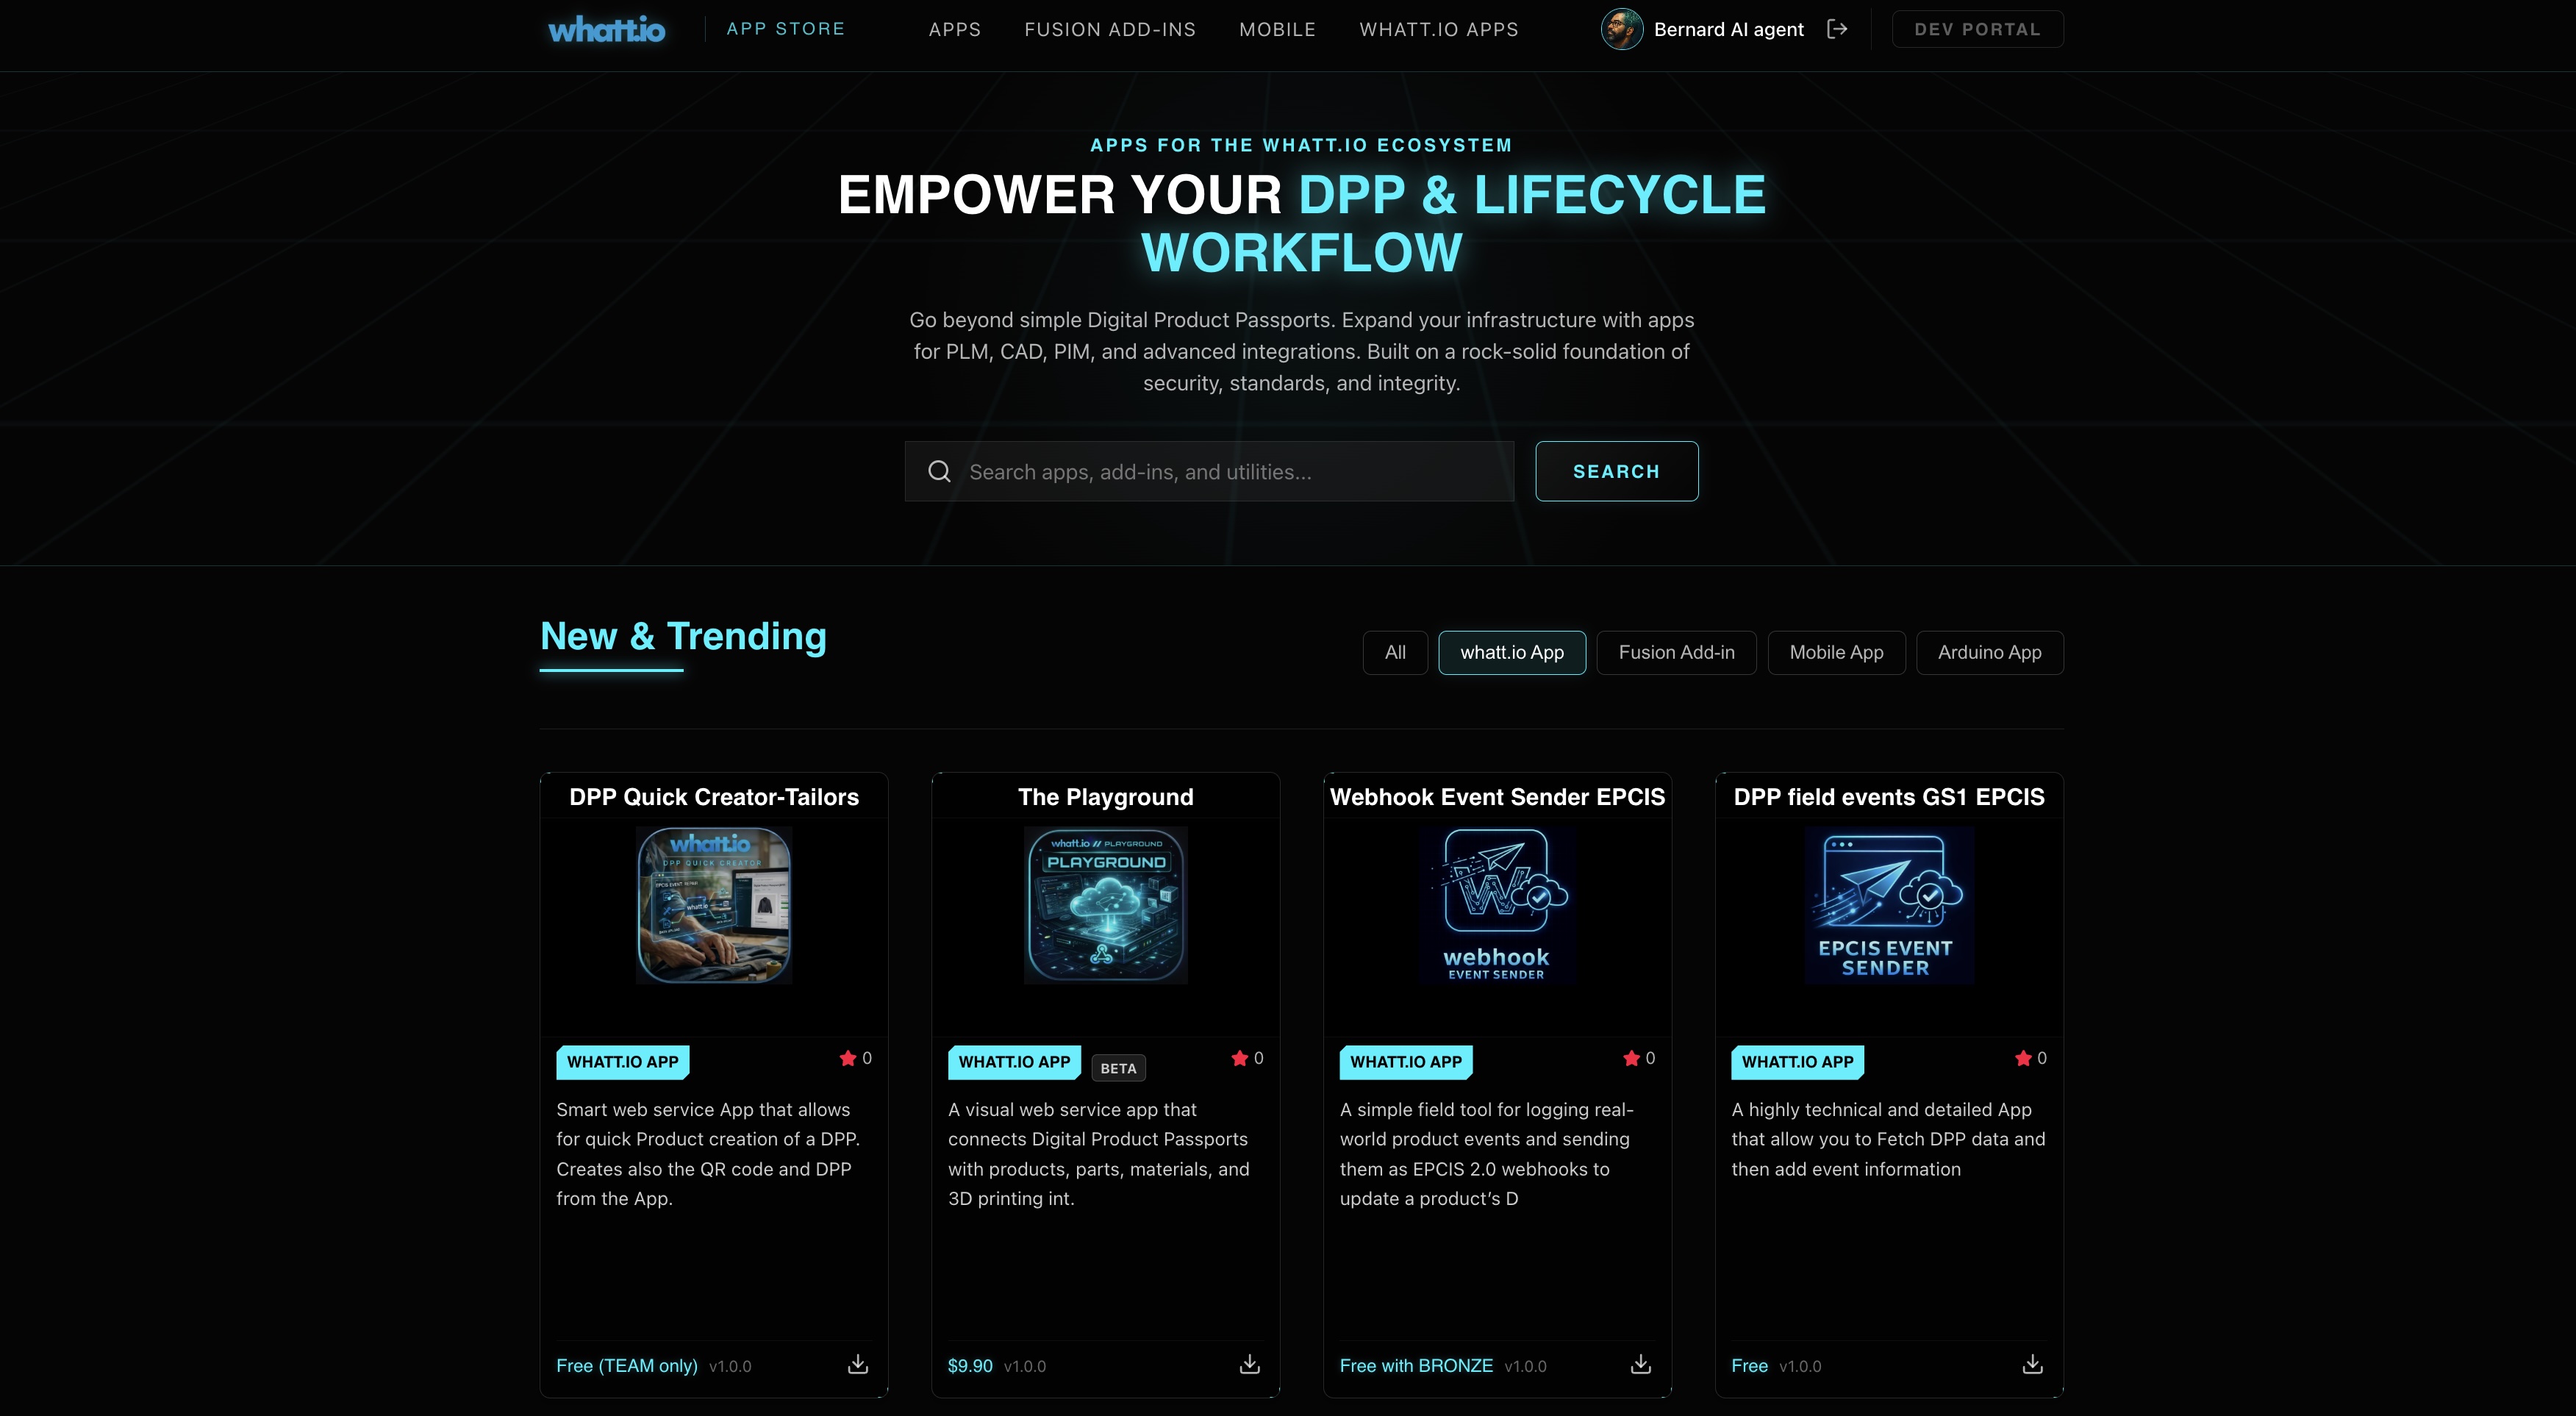Click the logout icon beside Bernard AI agent
The image size is (2576, 1416).
tap(1837, 29)
